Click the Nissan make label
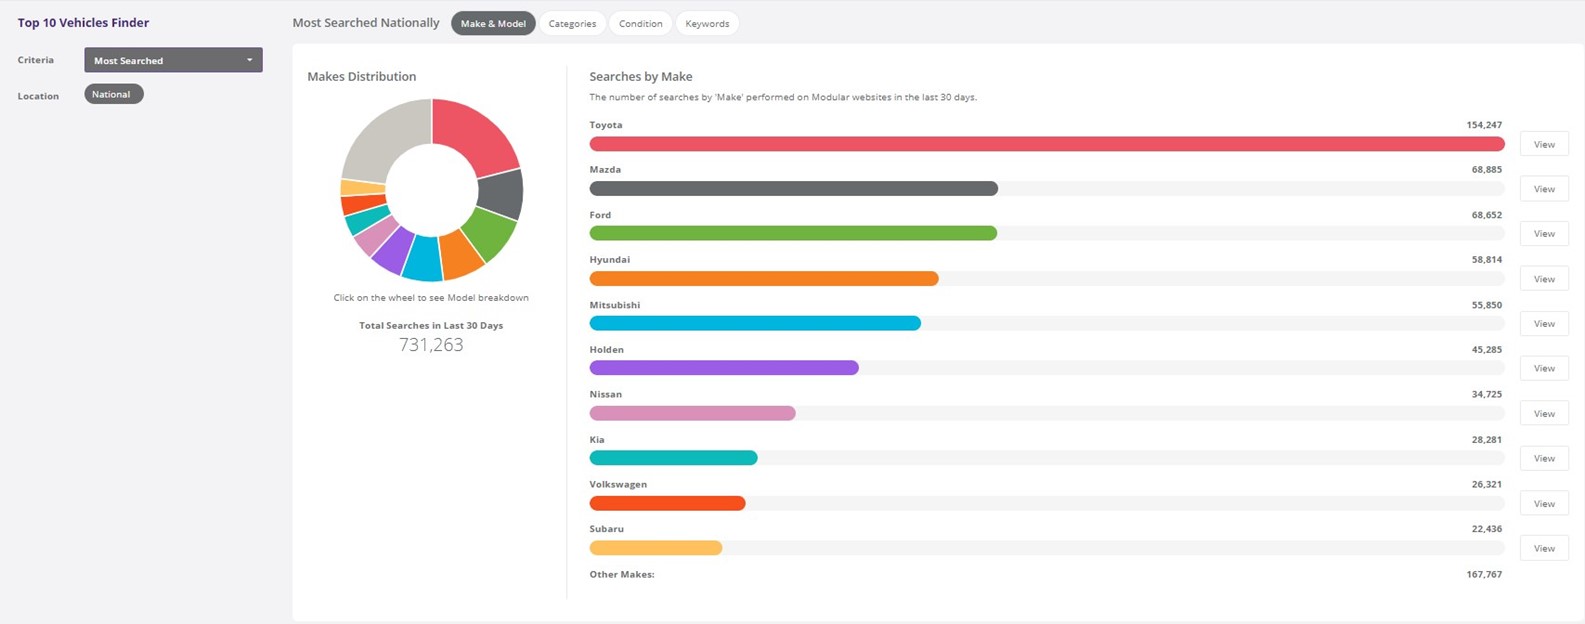The height and width of the screenshot is (624, 1585). click(605, 394)
